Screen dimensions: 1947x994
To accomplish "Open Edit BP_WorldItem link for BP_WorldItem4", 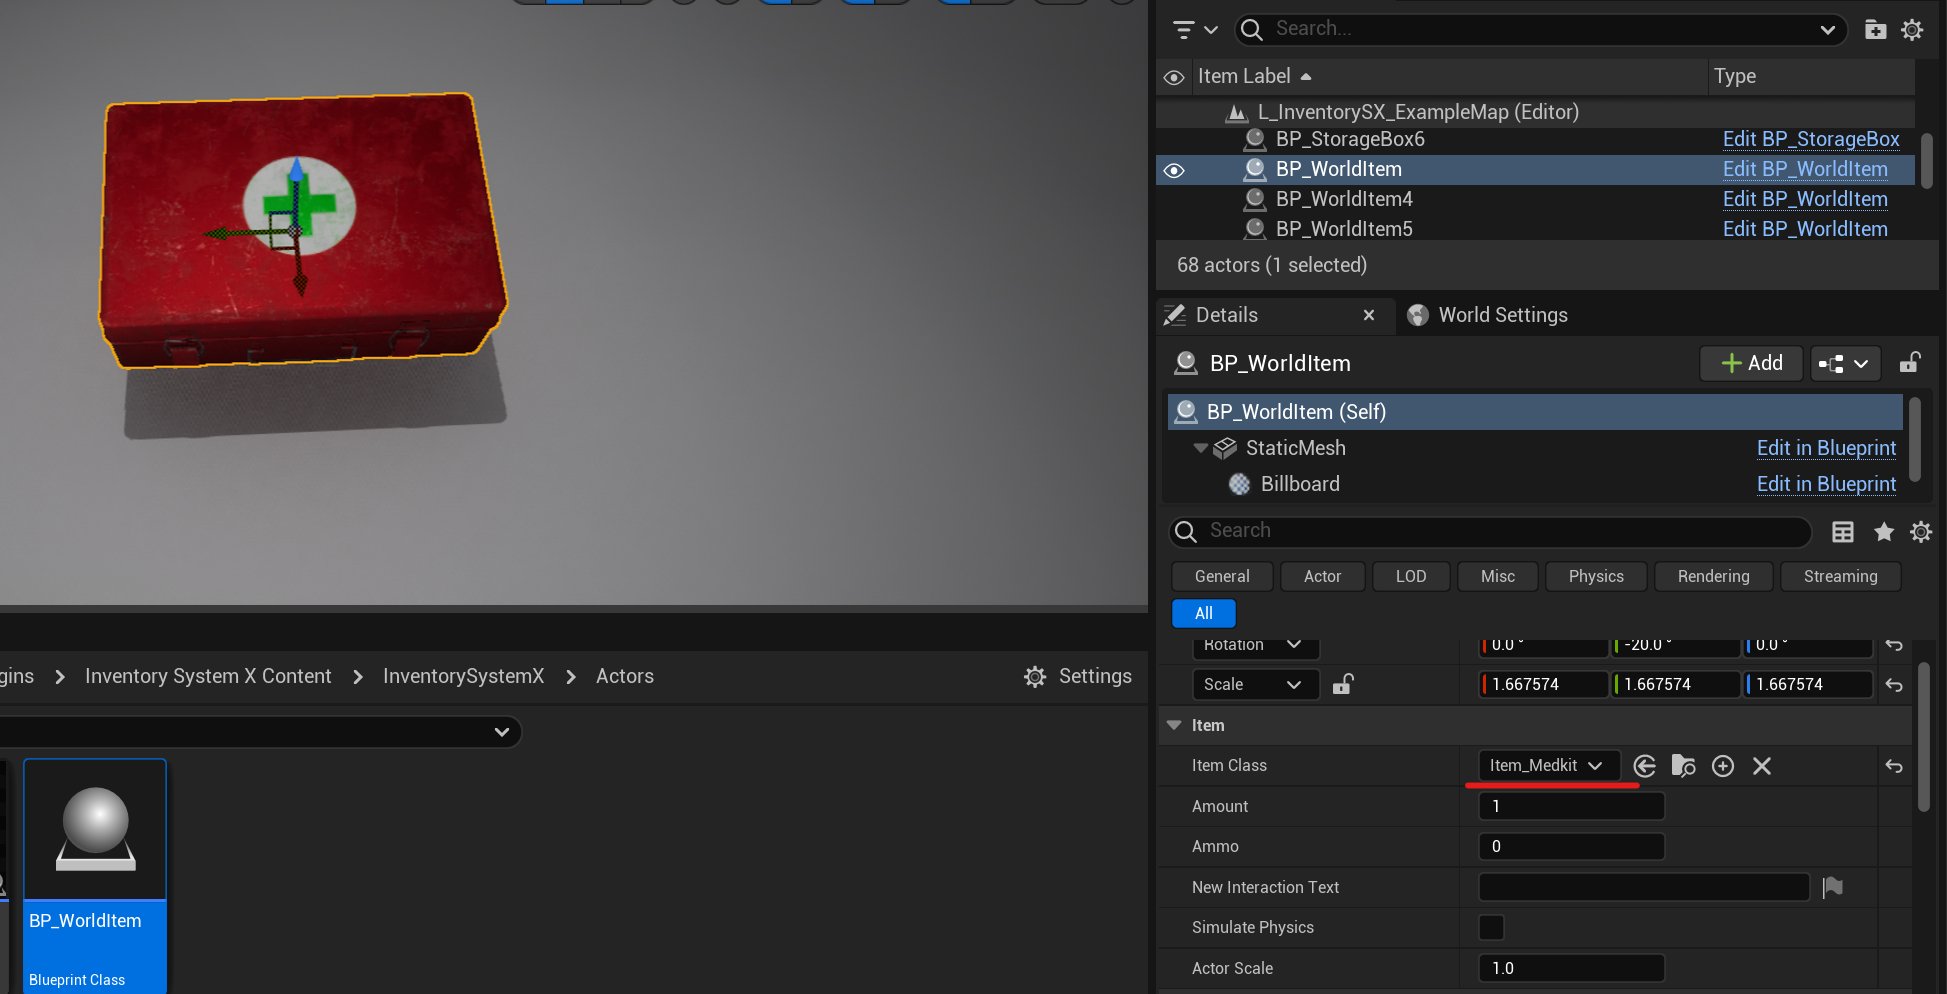I will (x=1805, y=199).
